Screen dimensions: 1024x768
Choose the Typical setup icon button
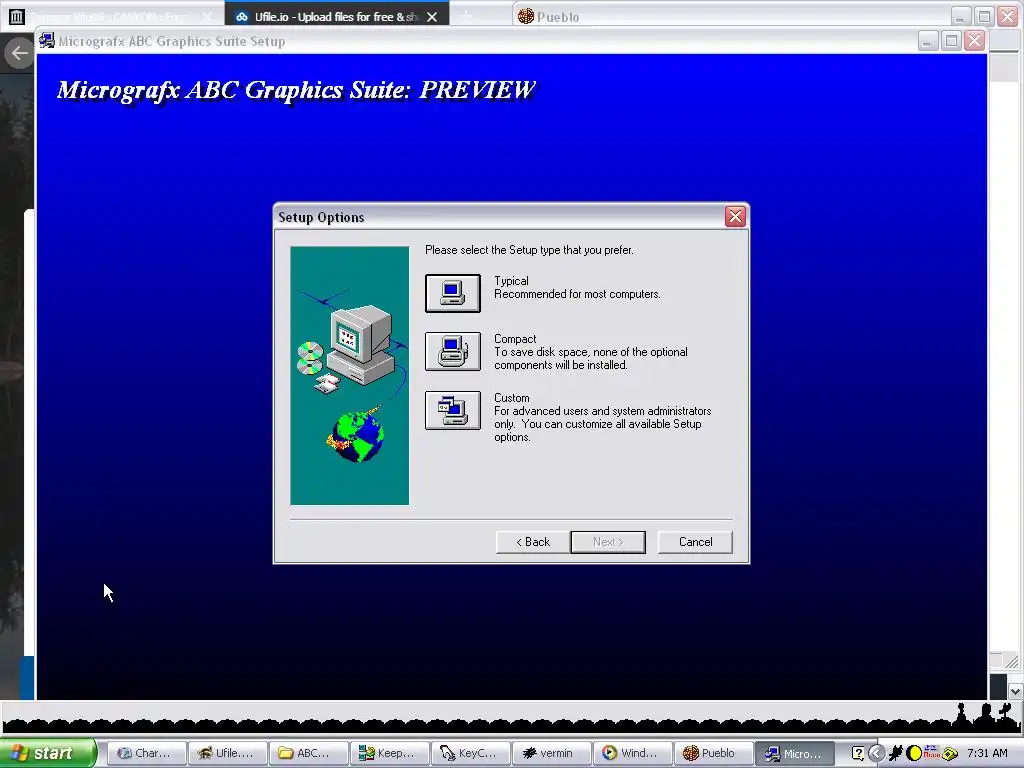click(x=453, y=293)
